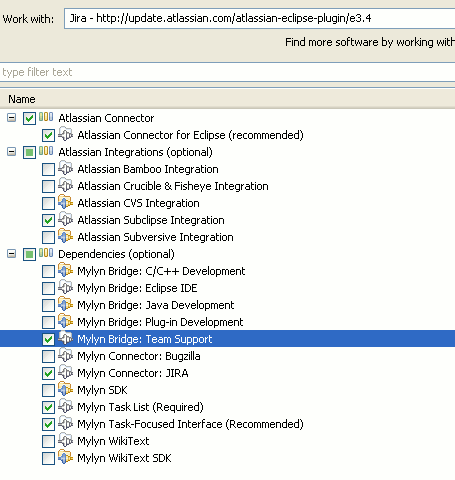Click the type filter text field
The image size is (455, 480).
(x=227, y=72)
